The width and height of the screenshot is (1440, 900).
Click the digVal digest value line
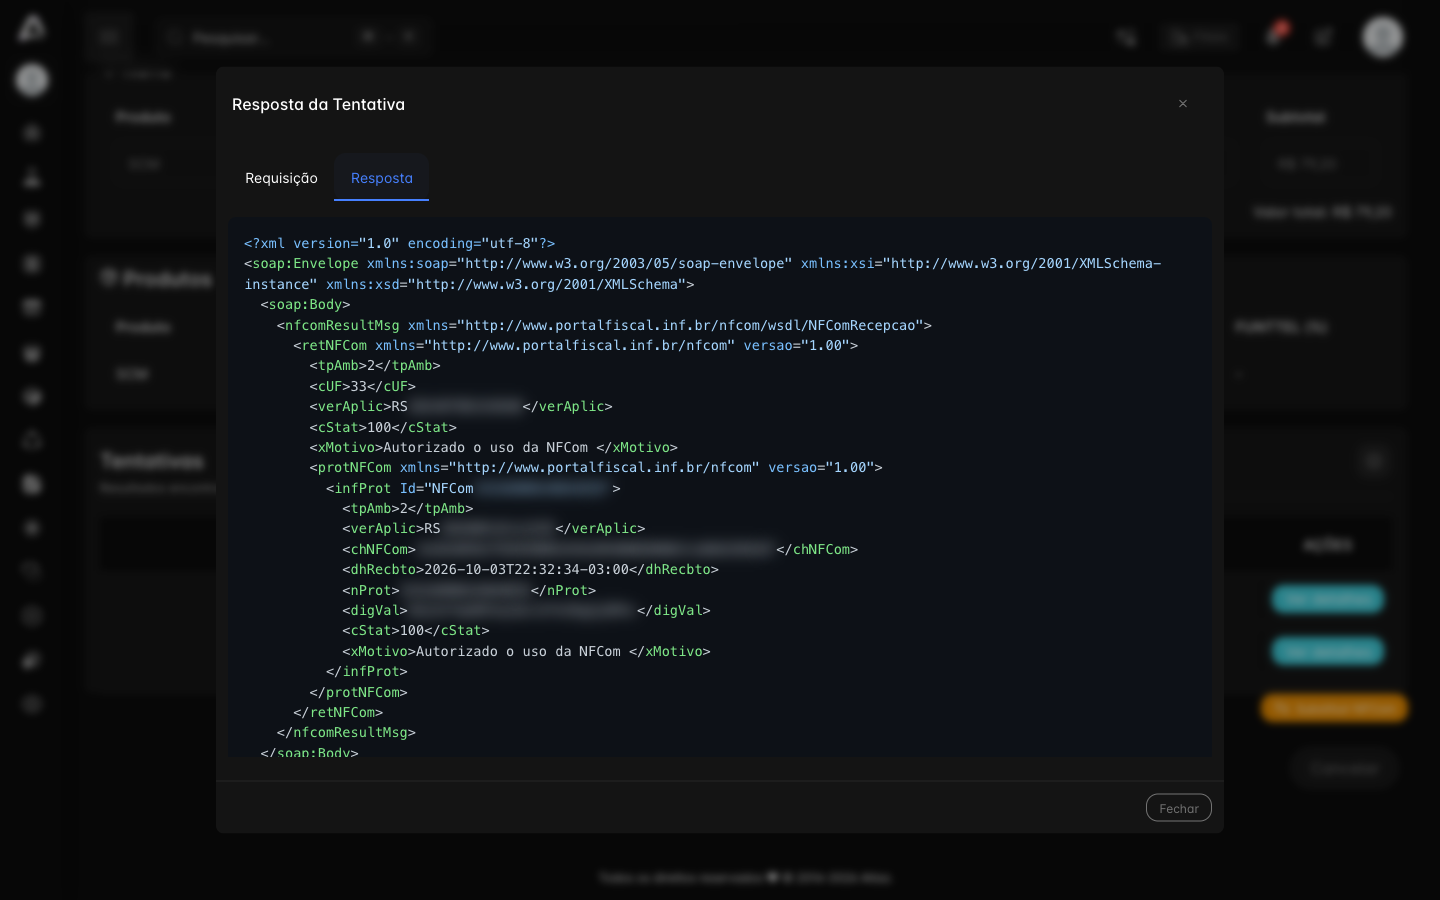(526, 610)
